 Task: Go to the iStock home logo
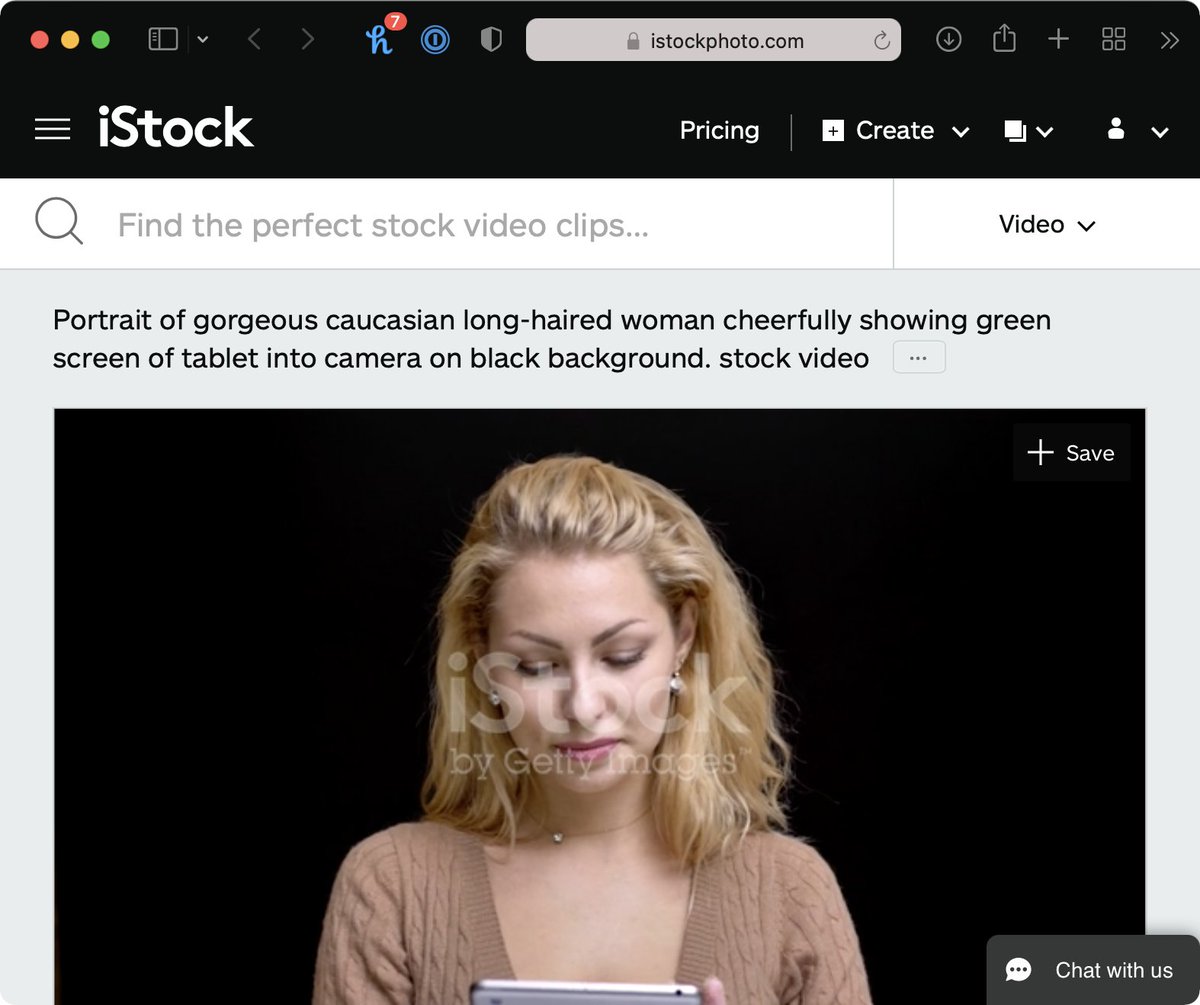pos(176,128)
